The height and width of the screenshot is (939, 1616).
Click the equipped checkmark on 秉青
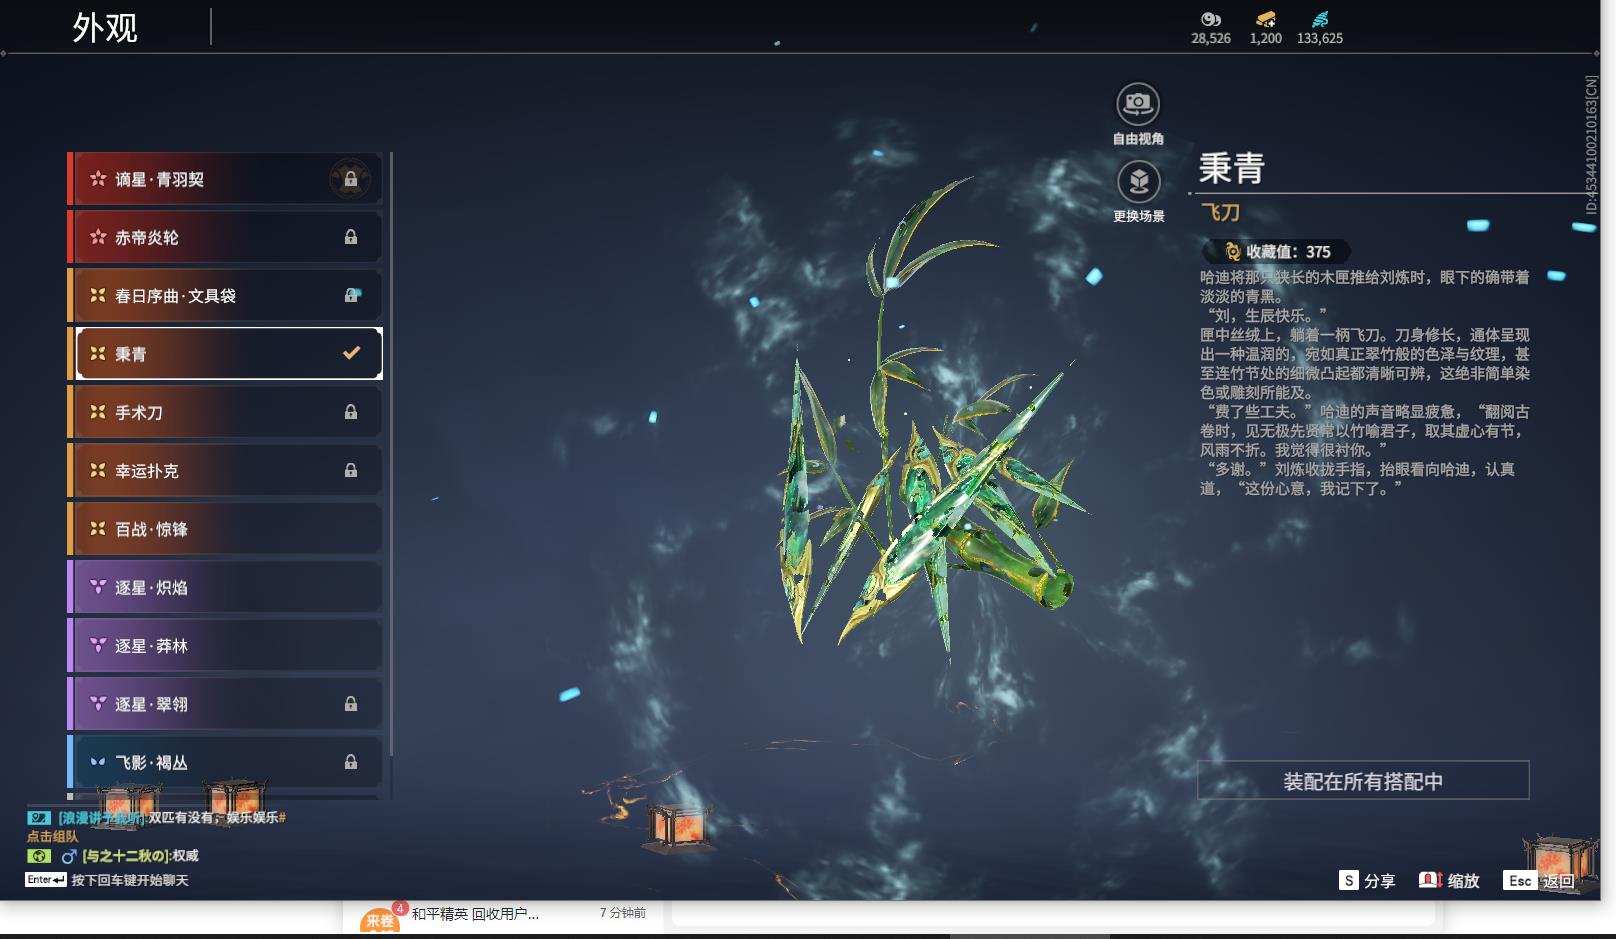point(351,353)
